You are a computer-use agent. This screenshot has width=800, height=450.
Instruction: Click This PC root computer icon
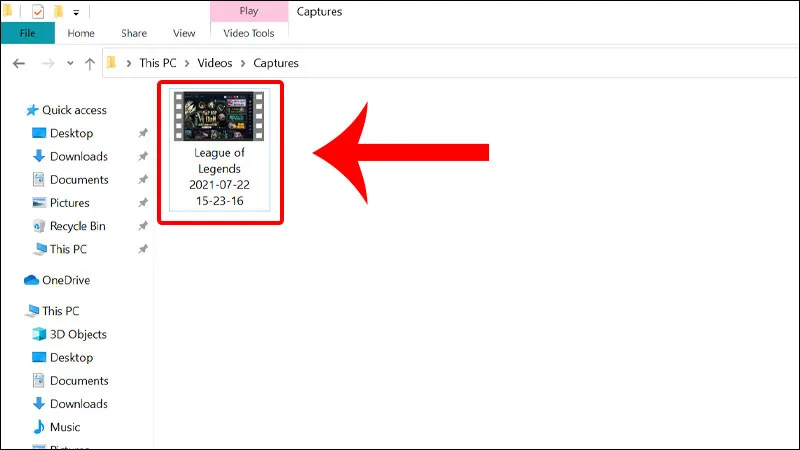pyautogui.click(x=32, y=311)
